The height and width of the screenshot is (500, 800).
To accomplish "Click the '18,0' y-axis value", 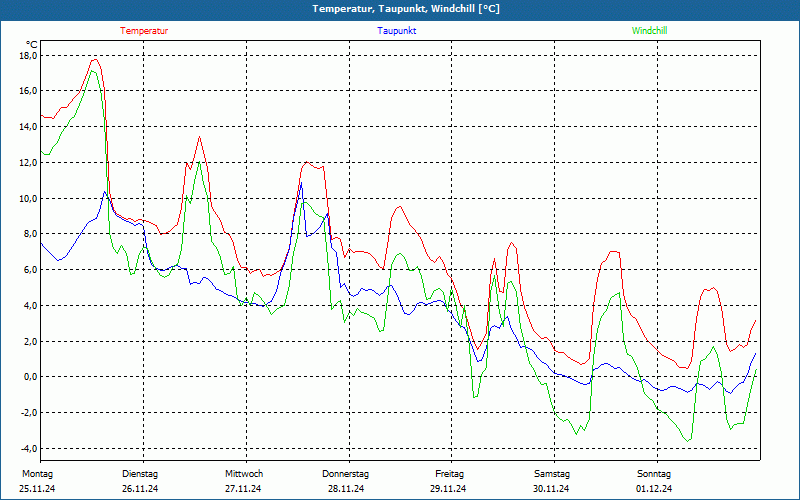I will (x=28, y=55).
